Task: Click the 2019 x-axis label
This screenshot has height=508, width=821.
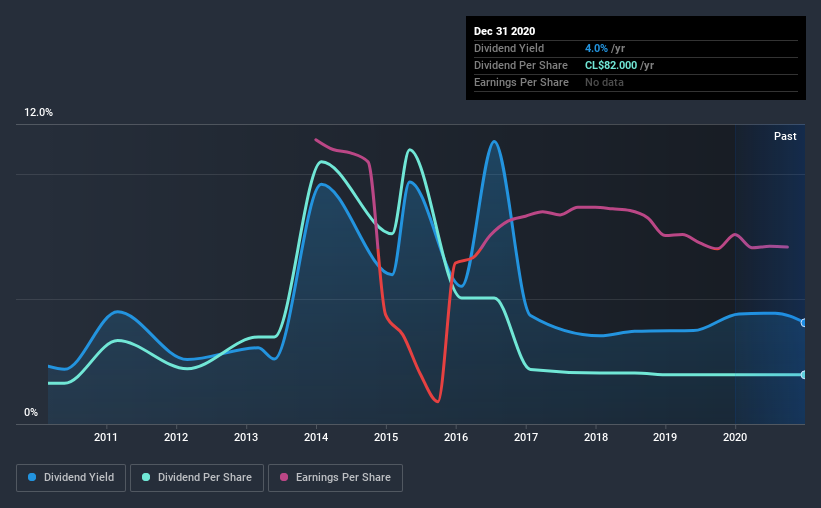Action: (x=665, y=437)
